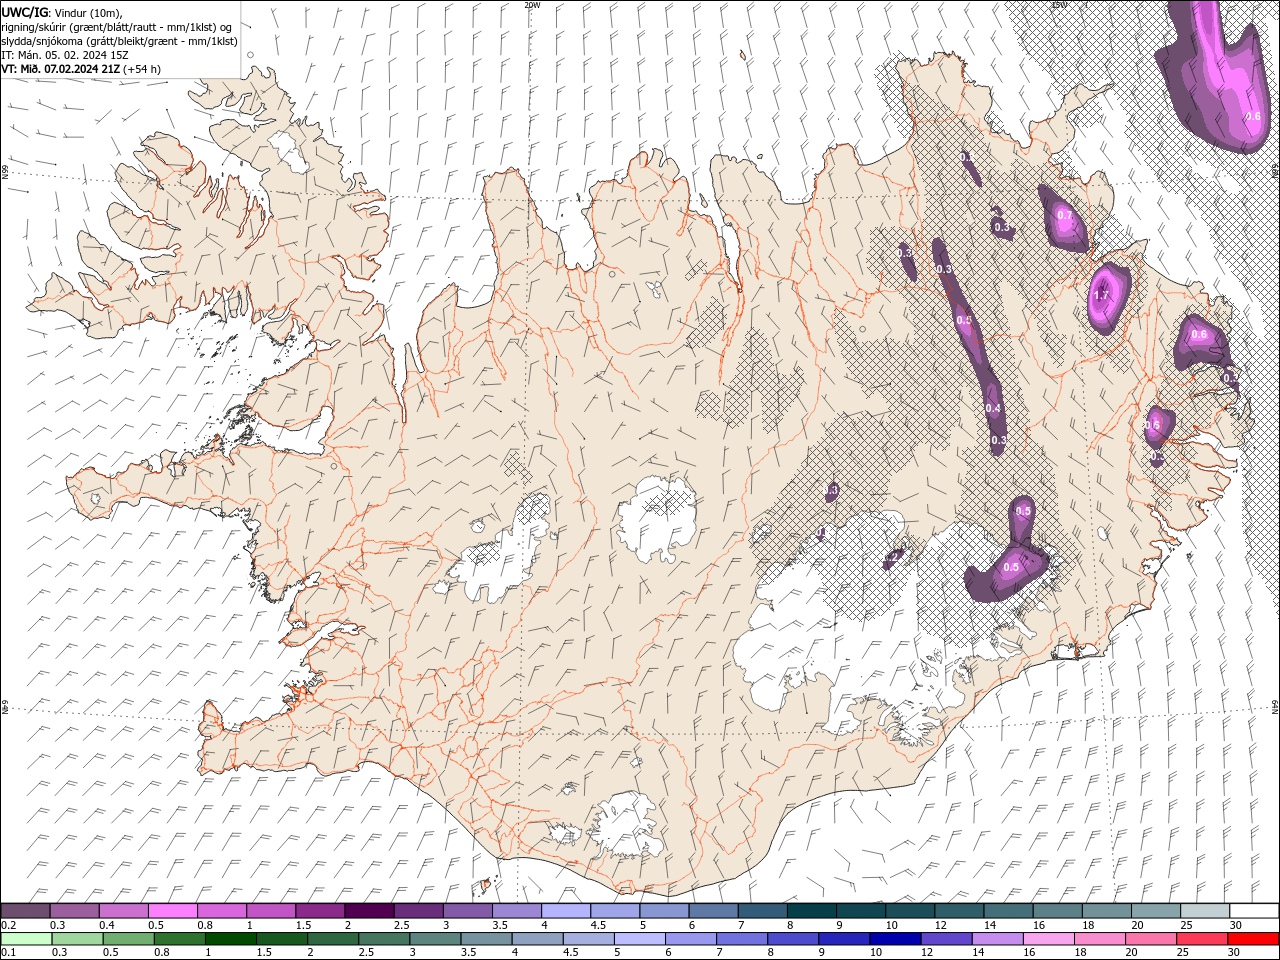Select the 'Vindur (10m)' header text
The image size is (1280, 960).
pos(88,12)
